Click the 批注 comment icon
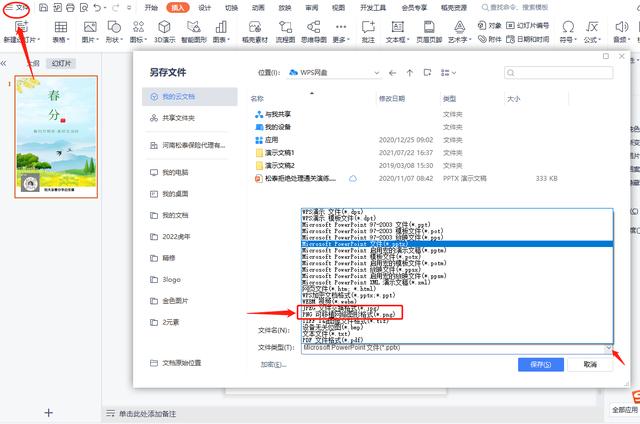Screen dimensions: 640x424 pos(368,27)
